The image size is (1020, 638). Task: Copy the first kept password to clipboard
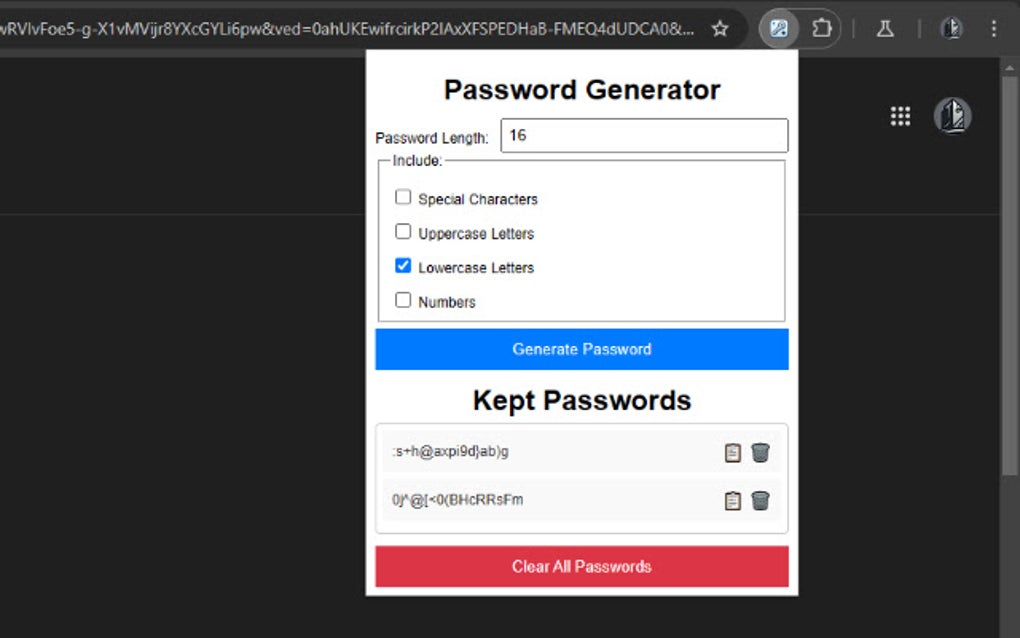[733, 453]
